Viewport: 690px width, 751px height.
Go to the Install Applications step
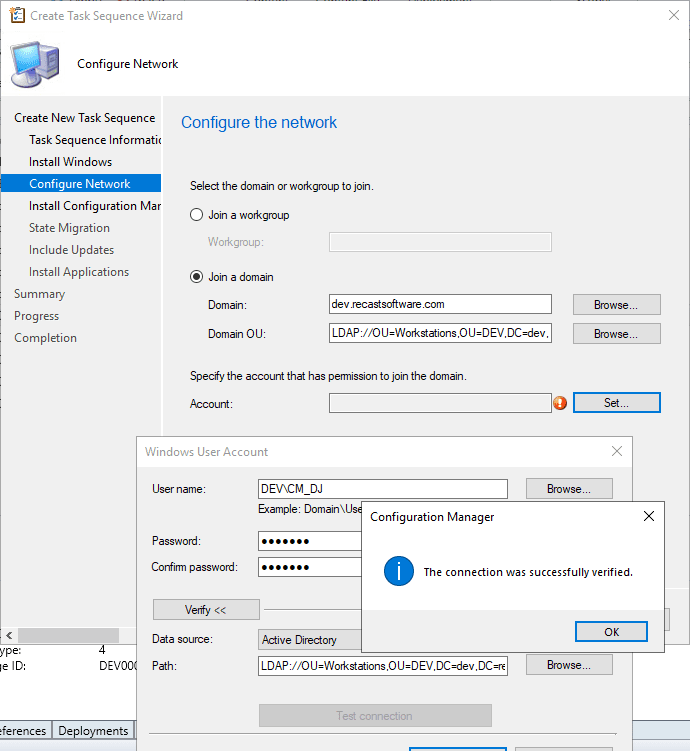pyautogui.click(x=79, y=272)
